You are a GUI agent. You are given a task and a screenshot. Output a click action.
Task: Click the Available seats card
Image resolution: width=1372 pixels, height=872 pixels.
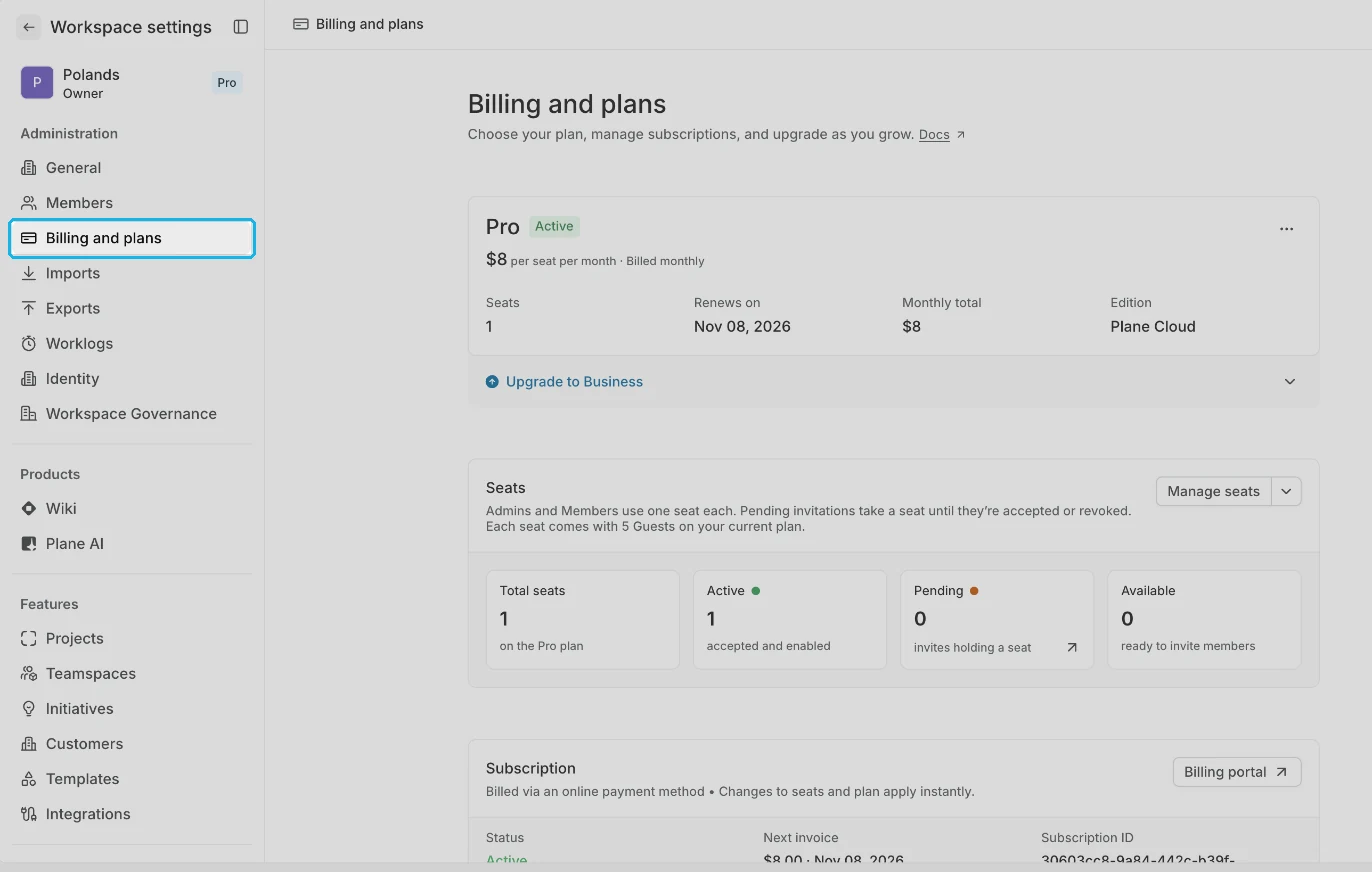coord(1204,620)
